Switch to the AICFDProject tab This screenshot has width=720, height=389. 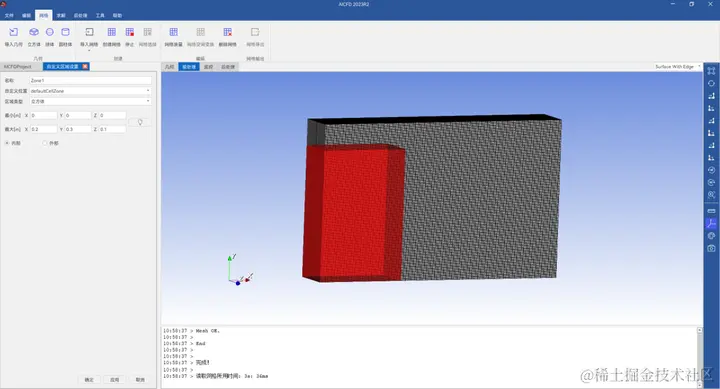(x=17, y=67)
